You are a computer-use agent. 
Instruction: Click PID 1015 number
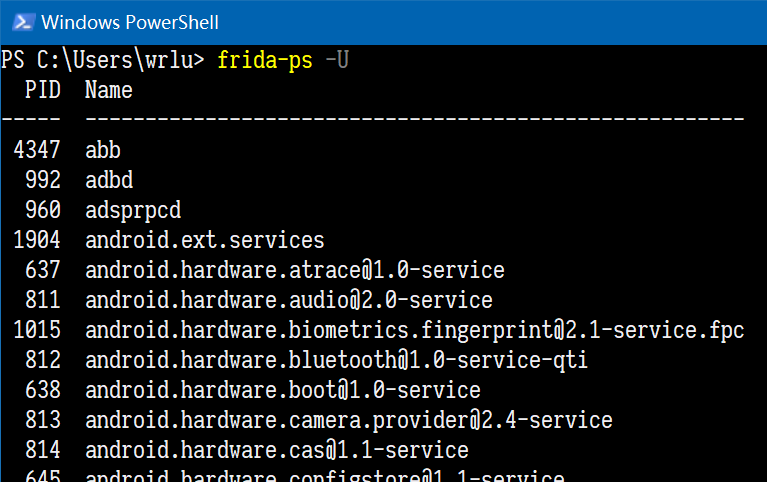pyautogui.click(x=37, y=330)
